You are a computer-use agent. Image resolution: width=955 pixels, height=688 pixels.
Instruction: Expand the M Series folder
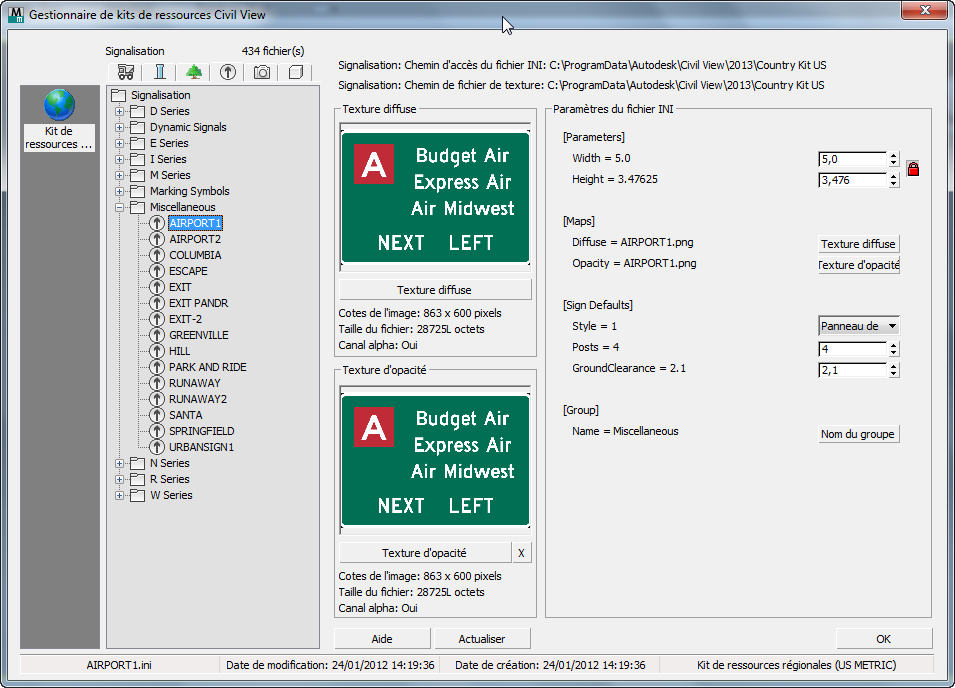tap(119, 175)
